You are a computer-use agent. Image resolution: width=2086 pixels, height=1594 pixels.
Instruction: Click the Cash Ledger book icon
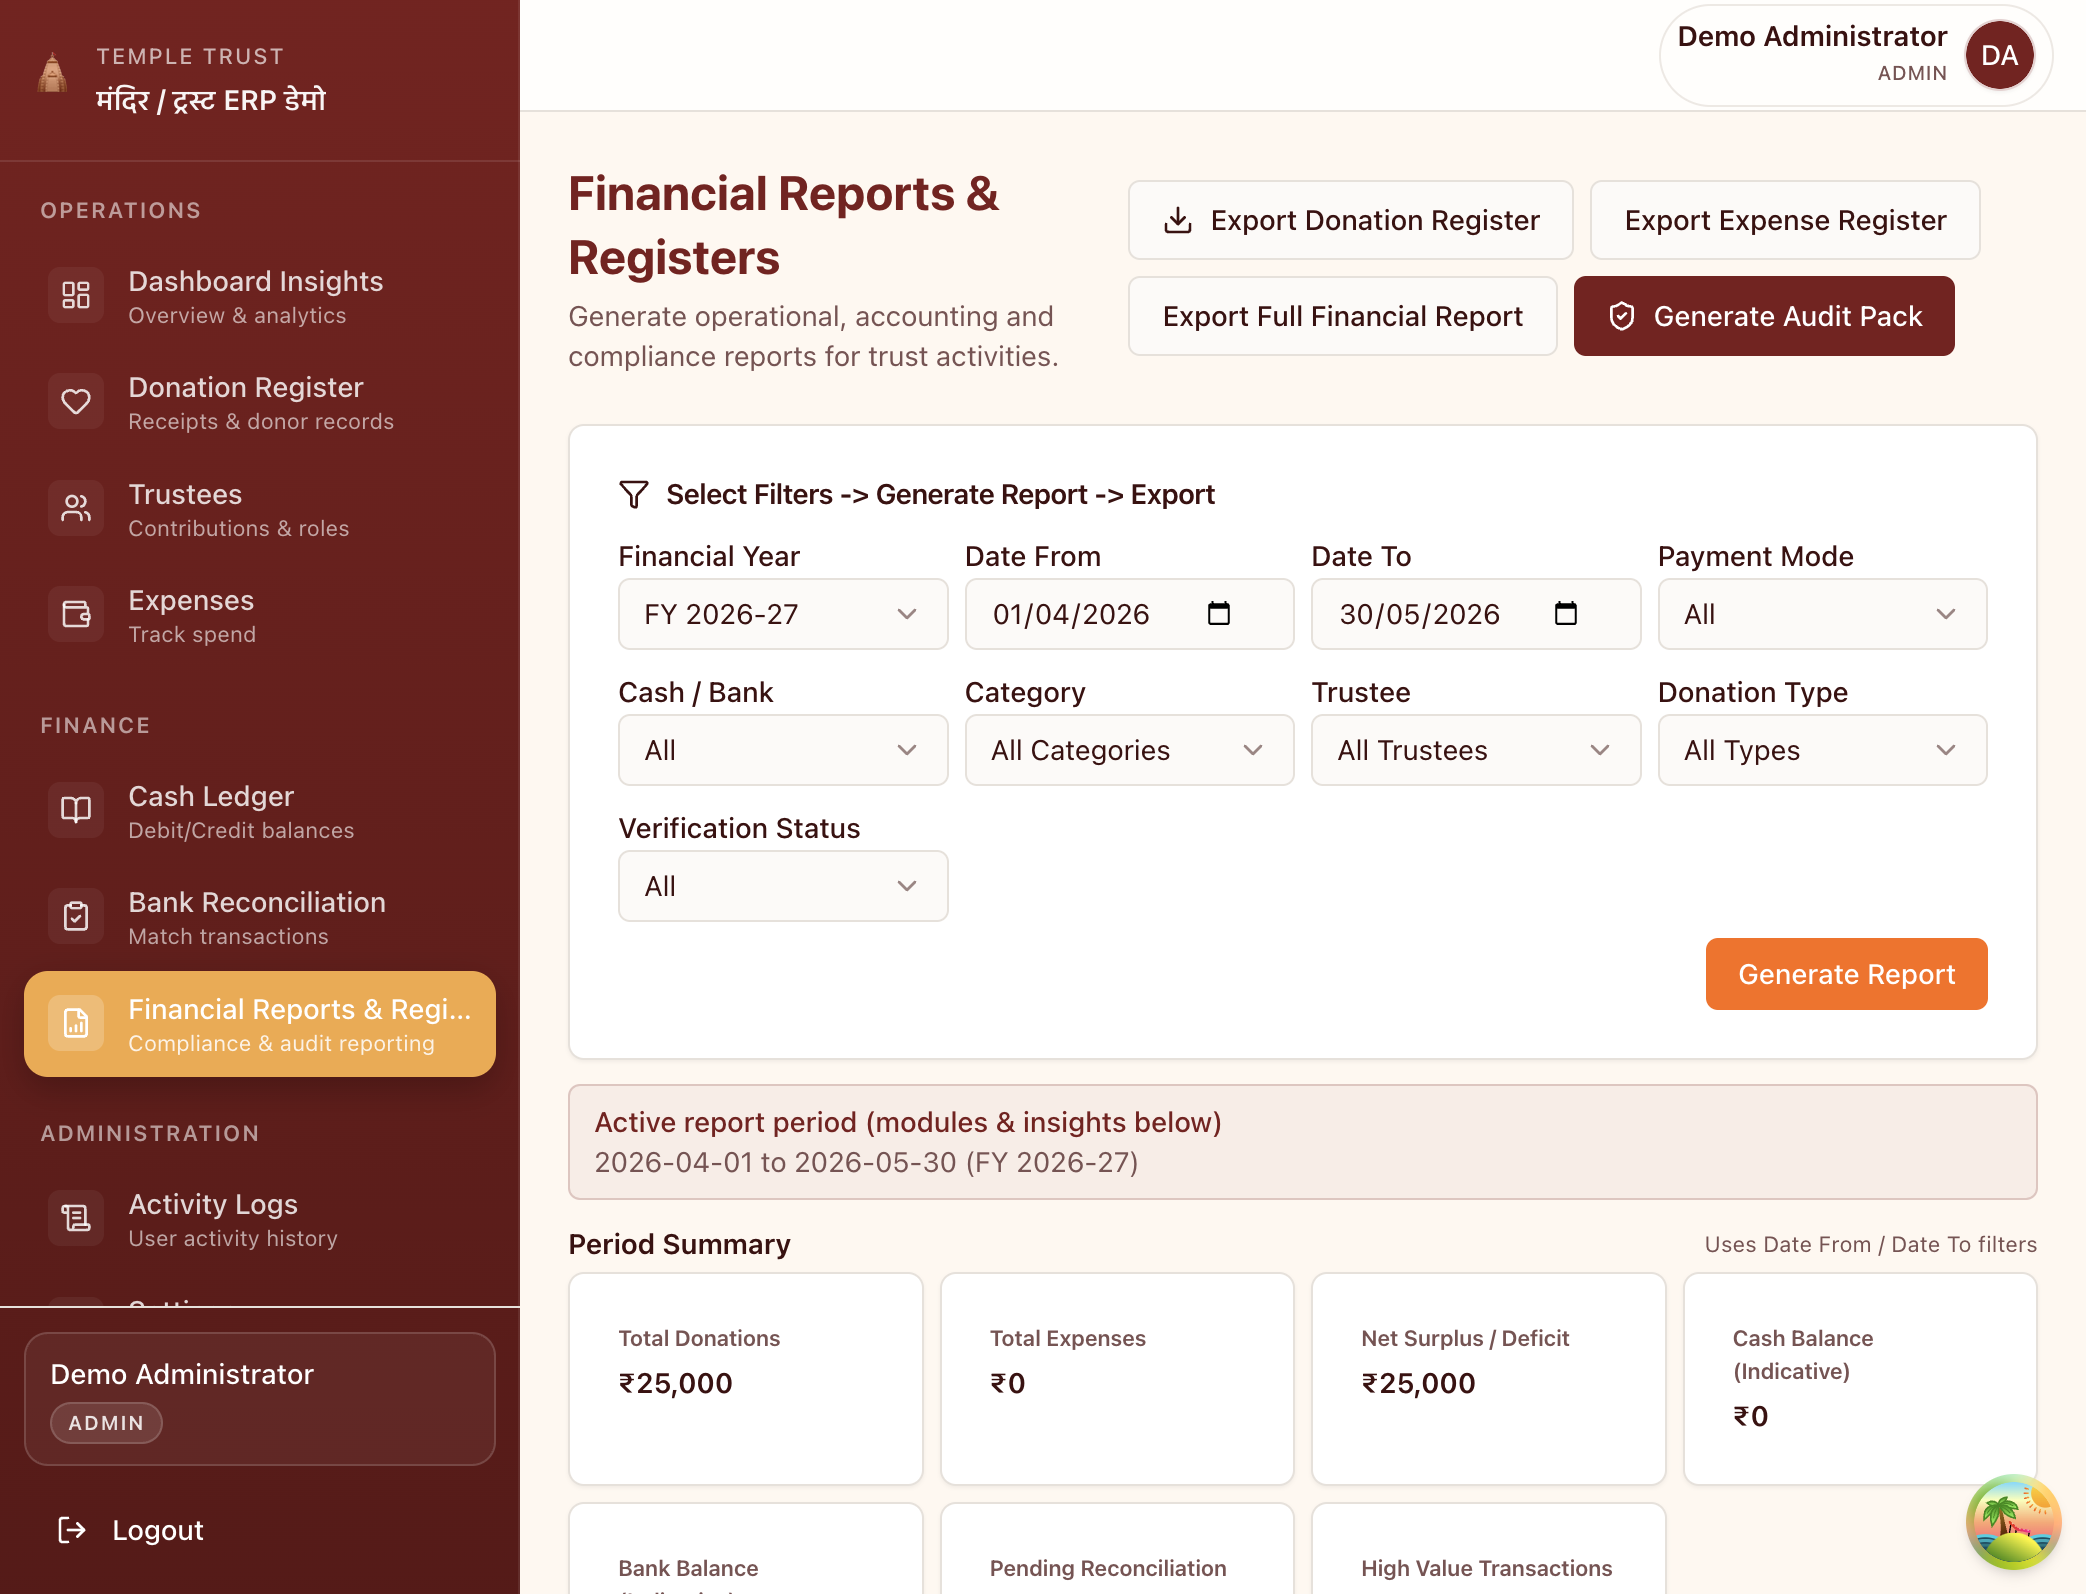[x=76, y=810]
